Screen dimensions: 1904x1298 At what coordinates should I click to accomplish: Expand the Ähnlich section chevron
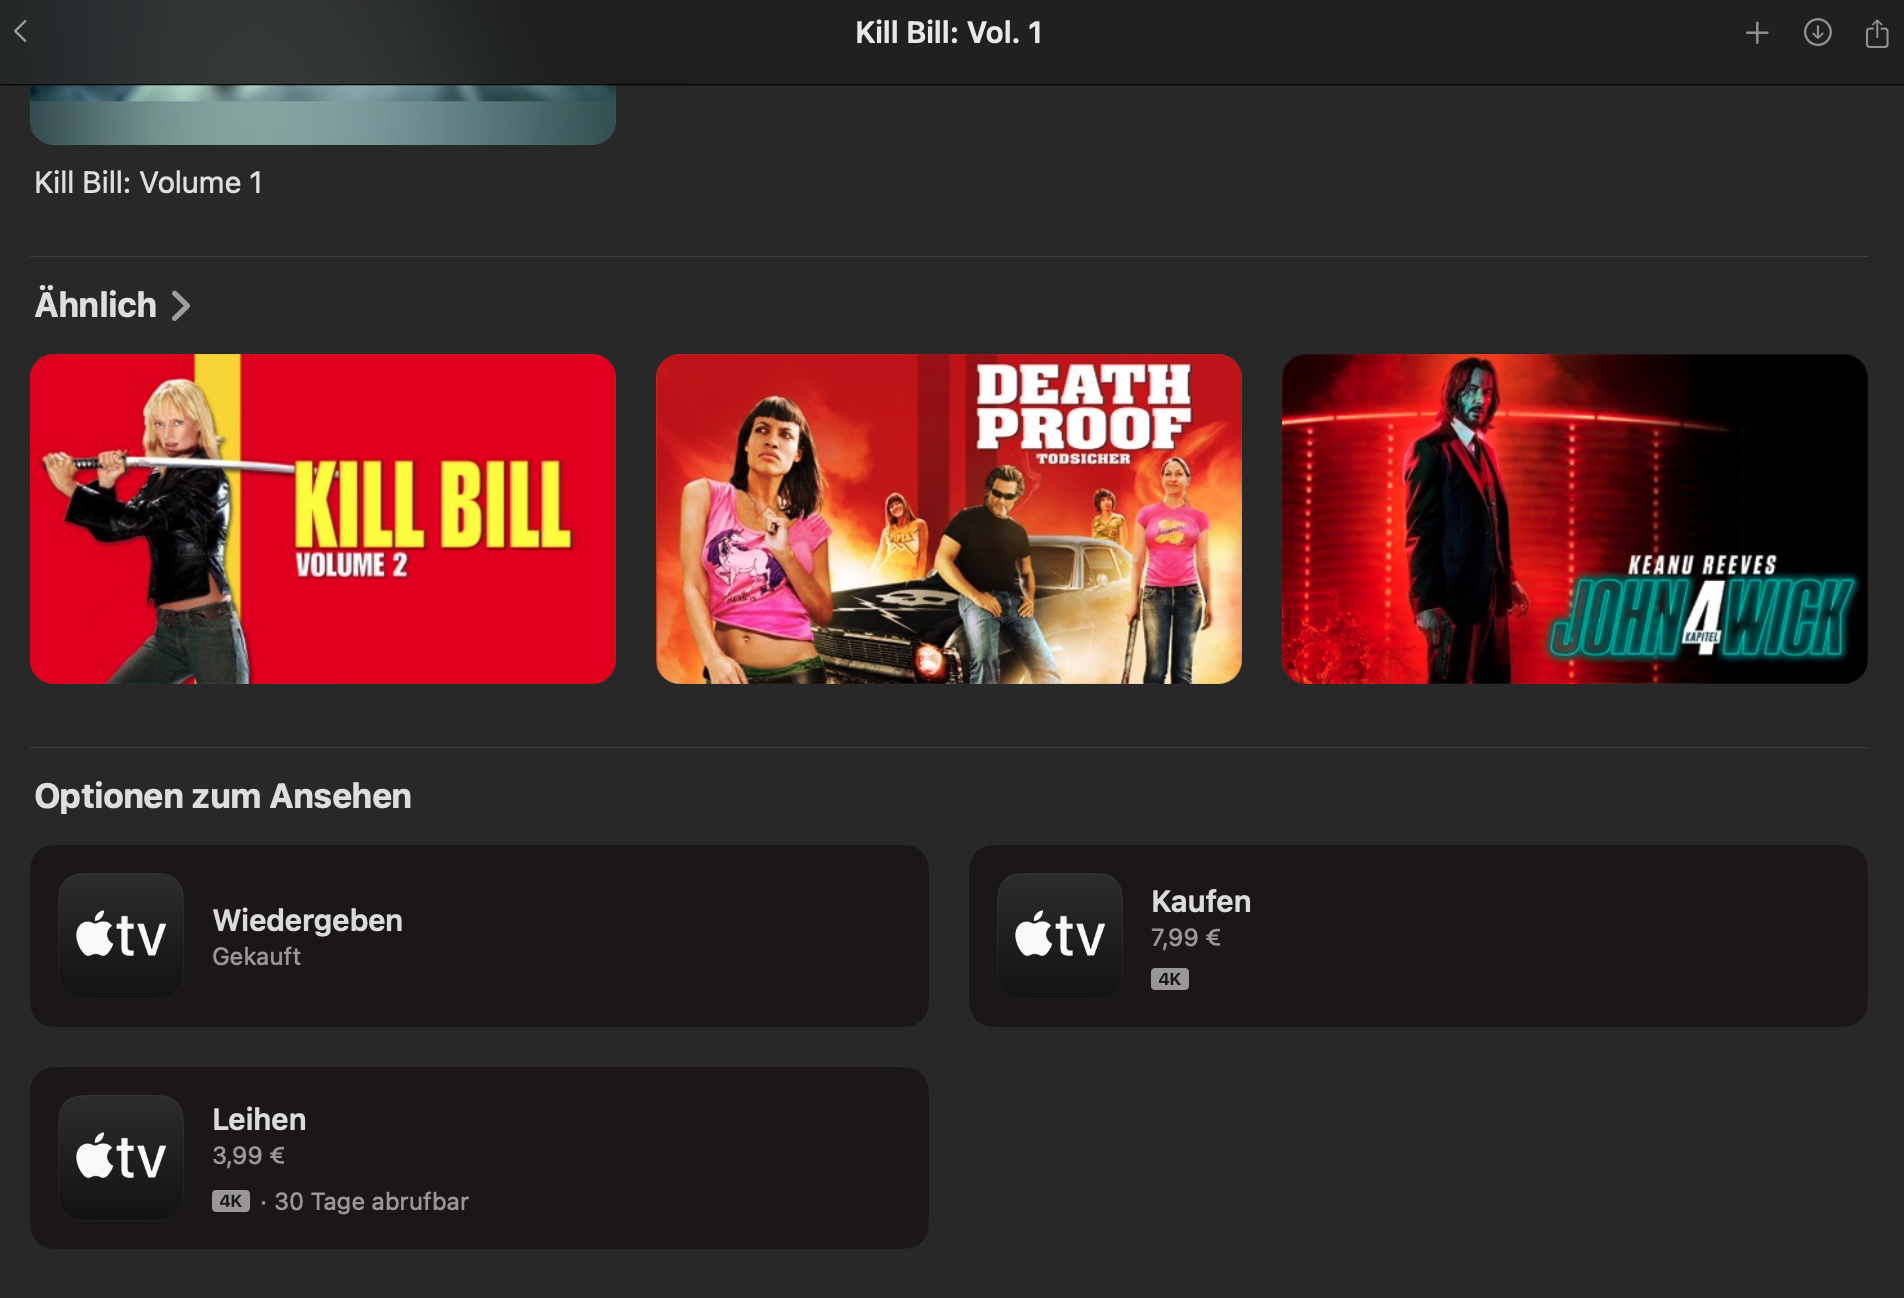coord(180,305)
